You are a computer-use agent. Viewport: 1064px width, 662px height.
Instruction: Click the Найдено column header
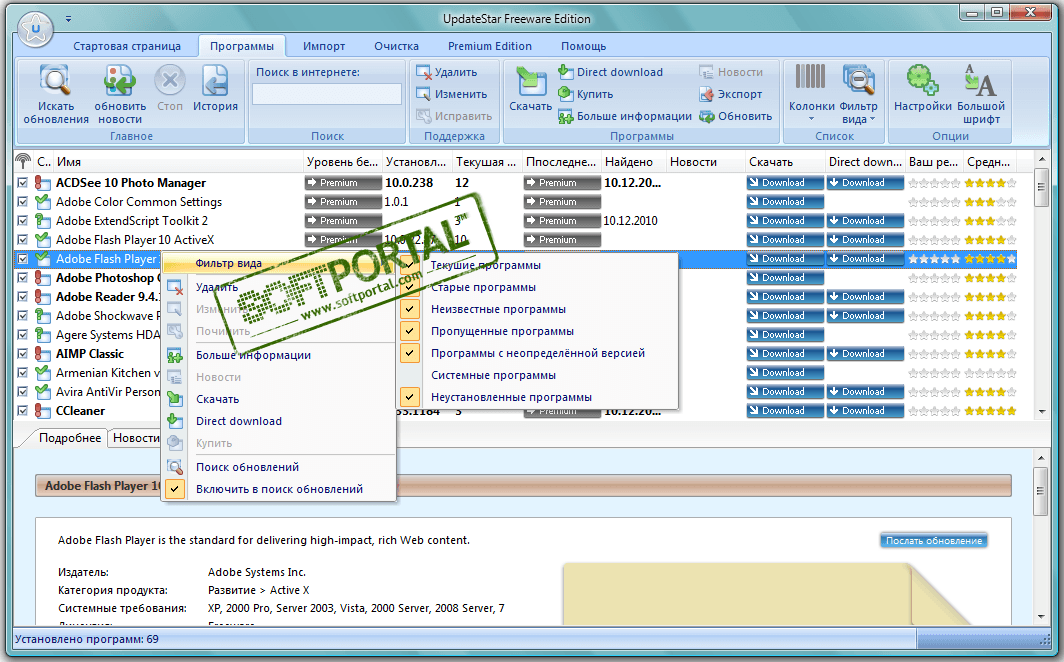click(x=634, y=161)
